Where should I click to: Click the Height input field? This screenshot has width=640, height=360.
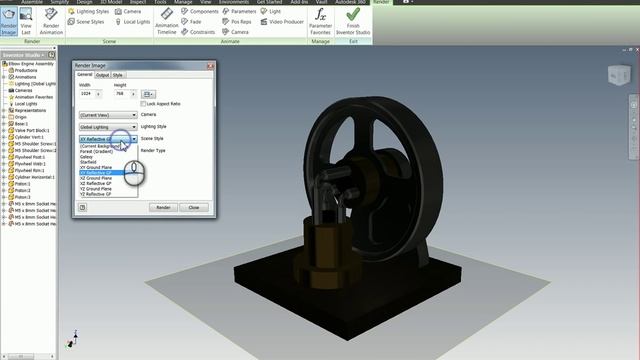click(122, 94)
